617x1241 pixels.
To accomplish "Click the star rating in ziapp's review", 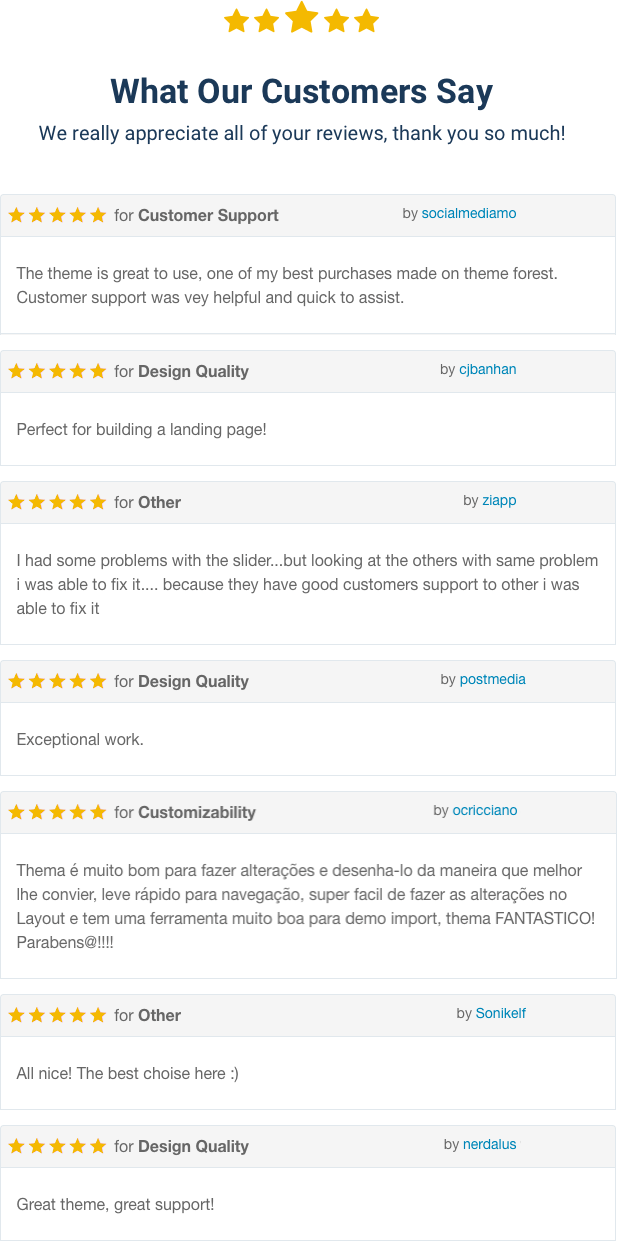I will 57,502.
